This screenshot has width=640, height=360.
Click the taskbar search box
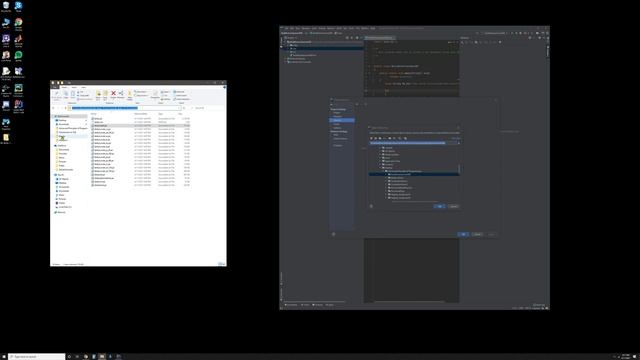tap(37, 357)
